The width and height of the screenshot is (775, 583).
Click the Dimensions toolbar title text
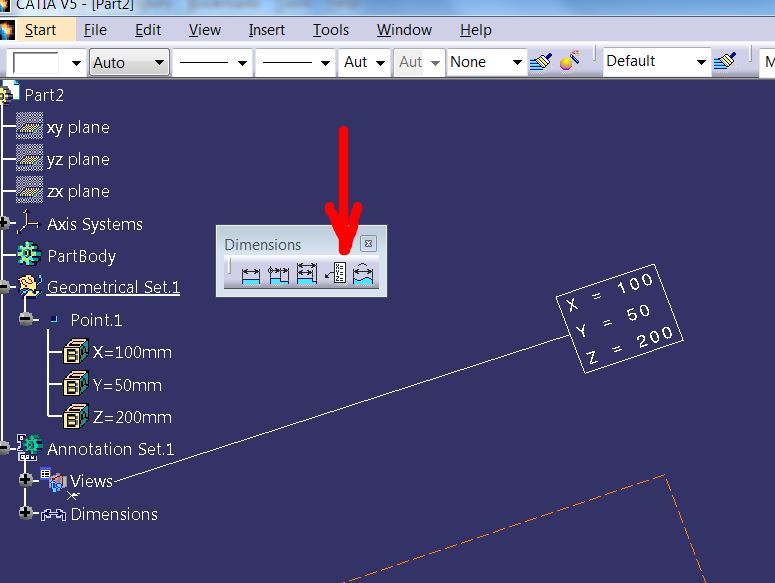[x=262, y=245]
